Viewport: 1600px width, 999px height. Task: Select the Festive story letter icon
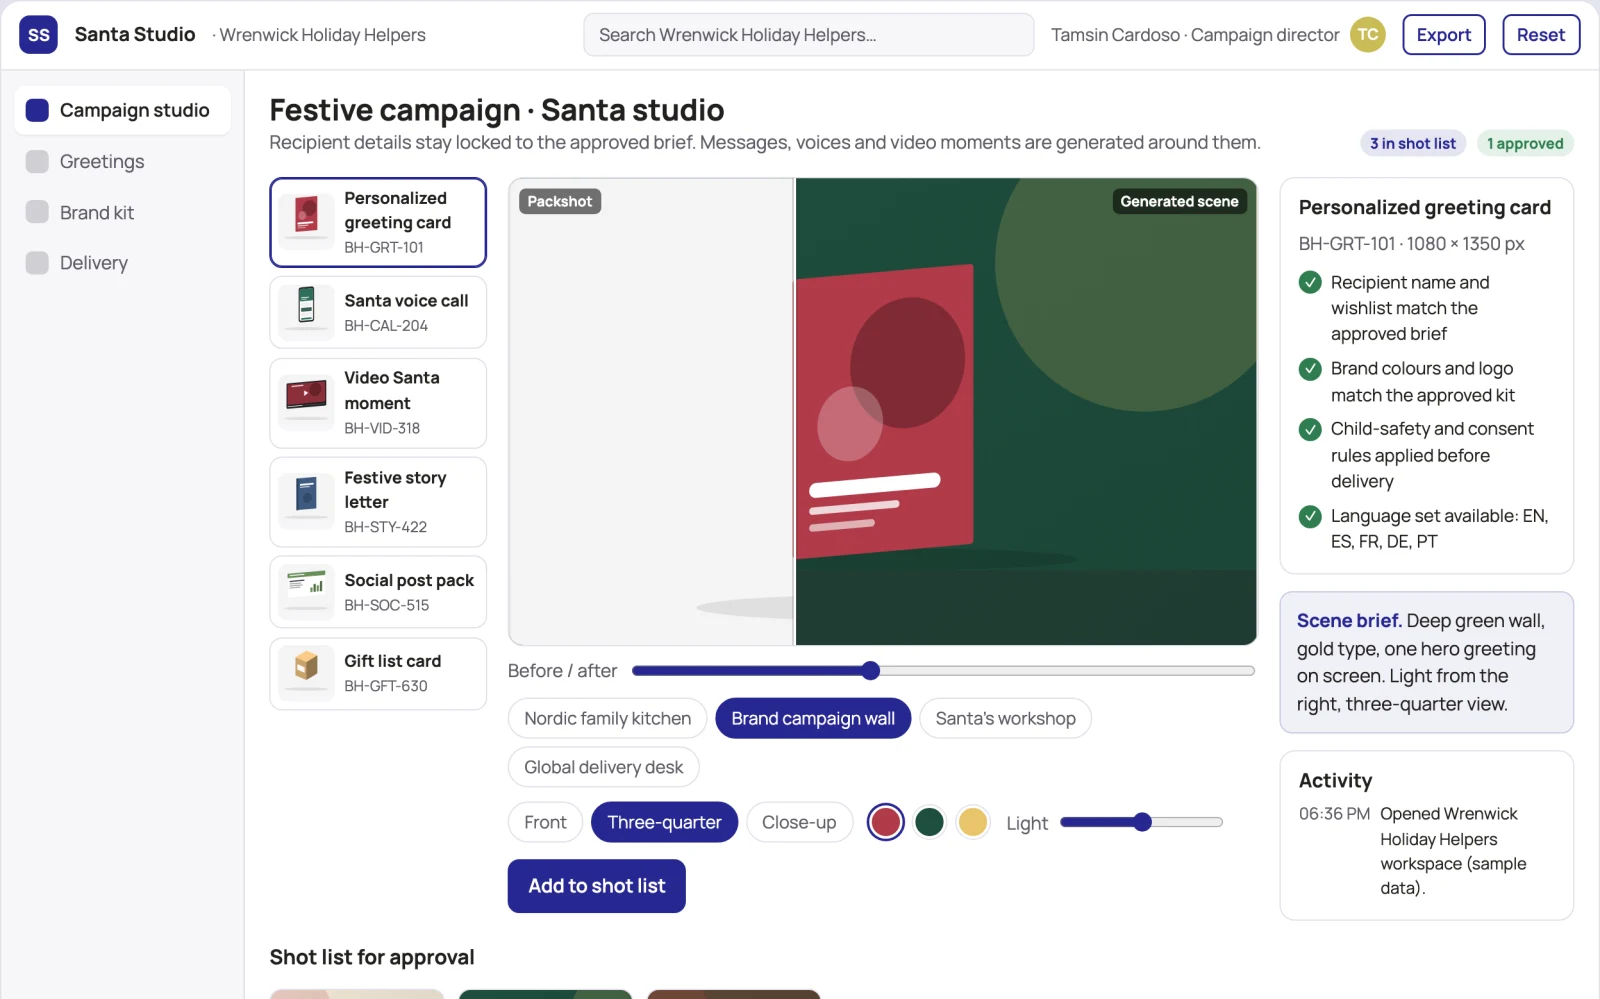click(x=306, y=502)
